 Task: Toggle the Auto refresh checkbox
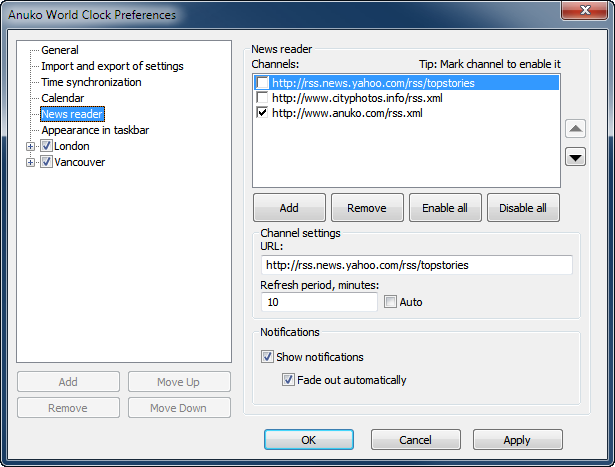391,302
